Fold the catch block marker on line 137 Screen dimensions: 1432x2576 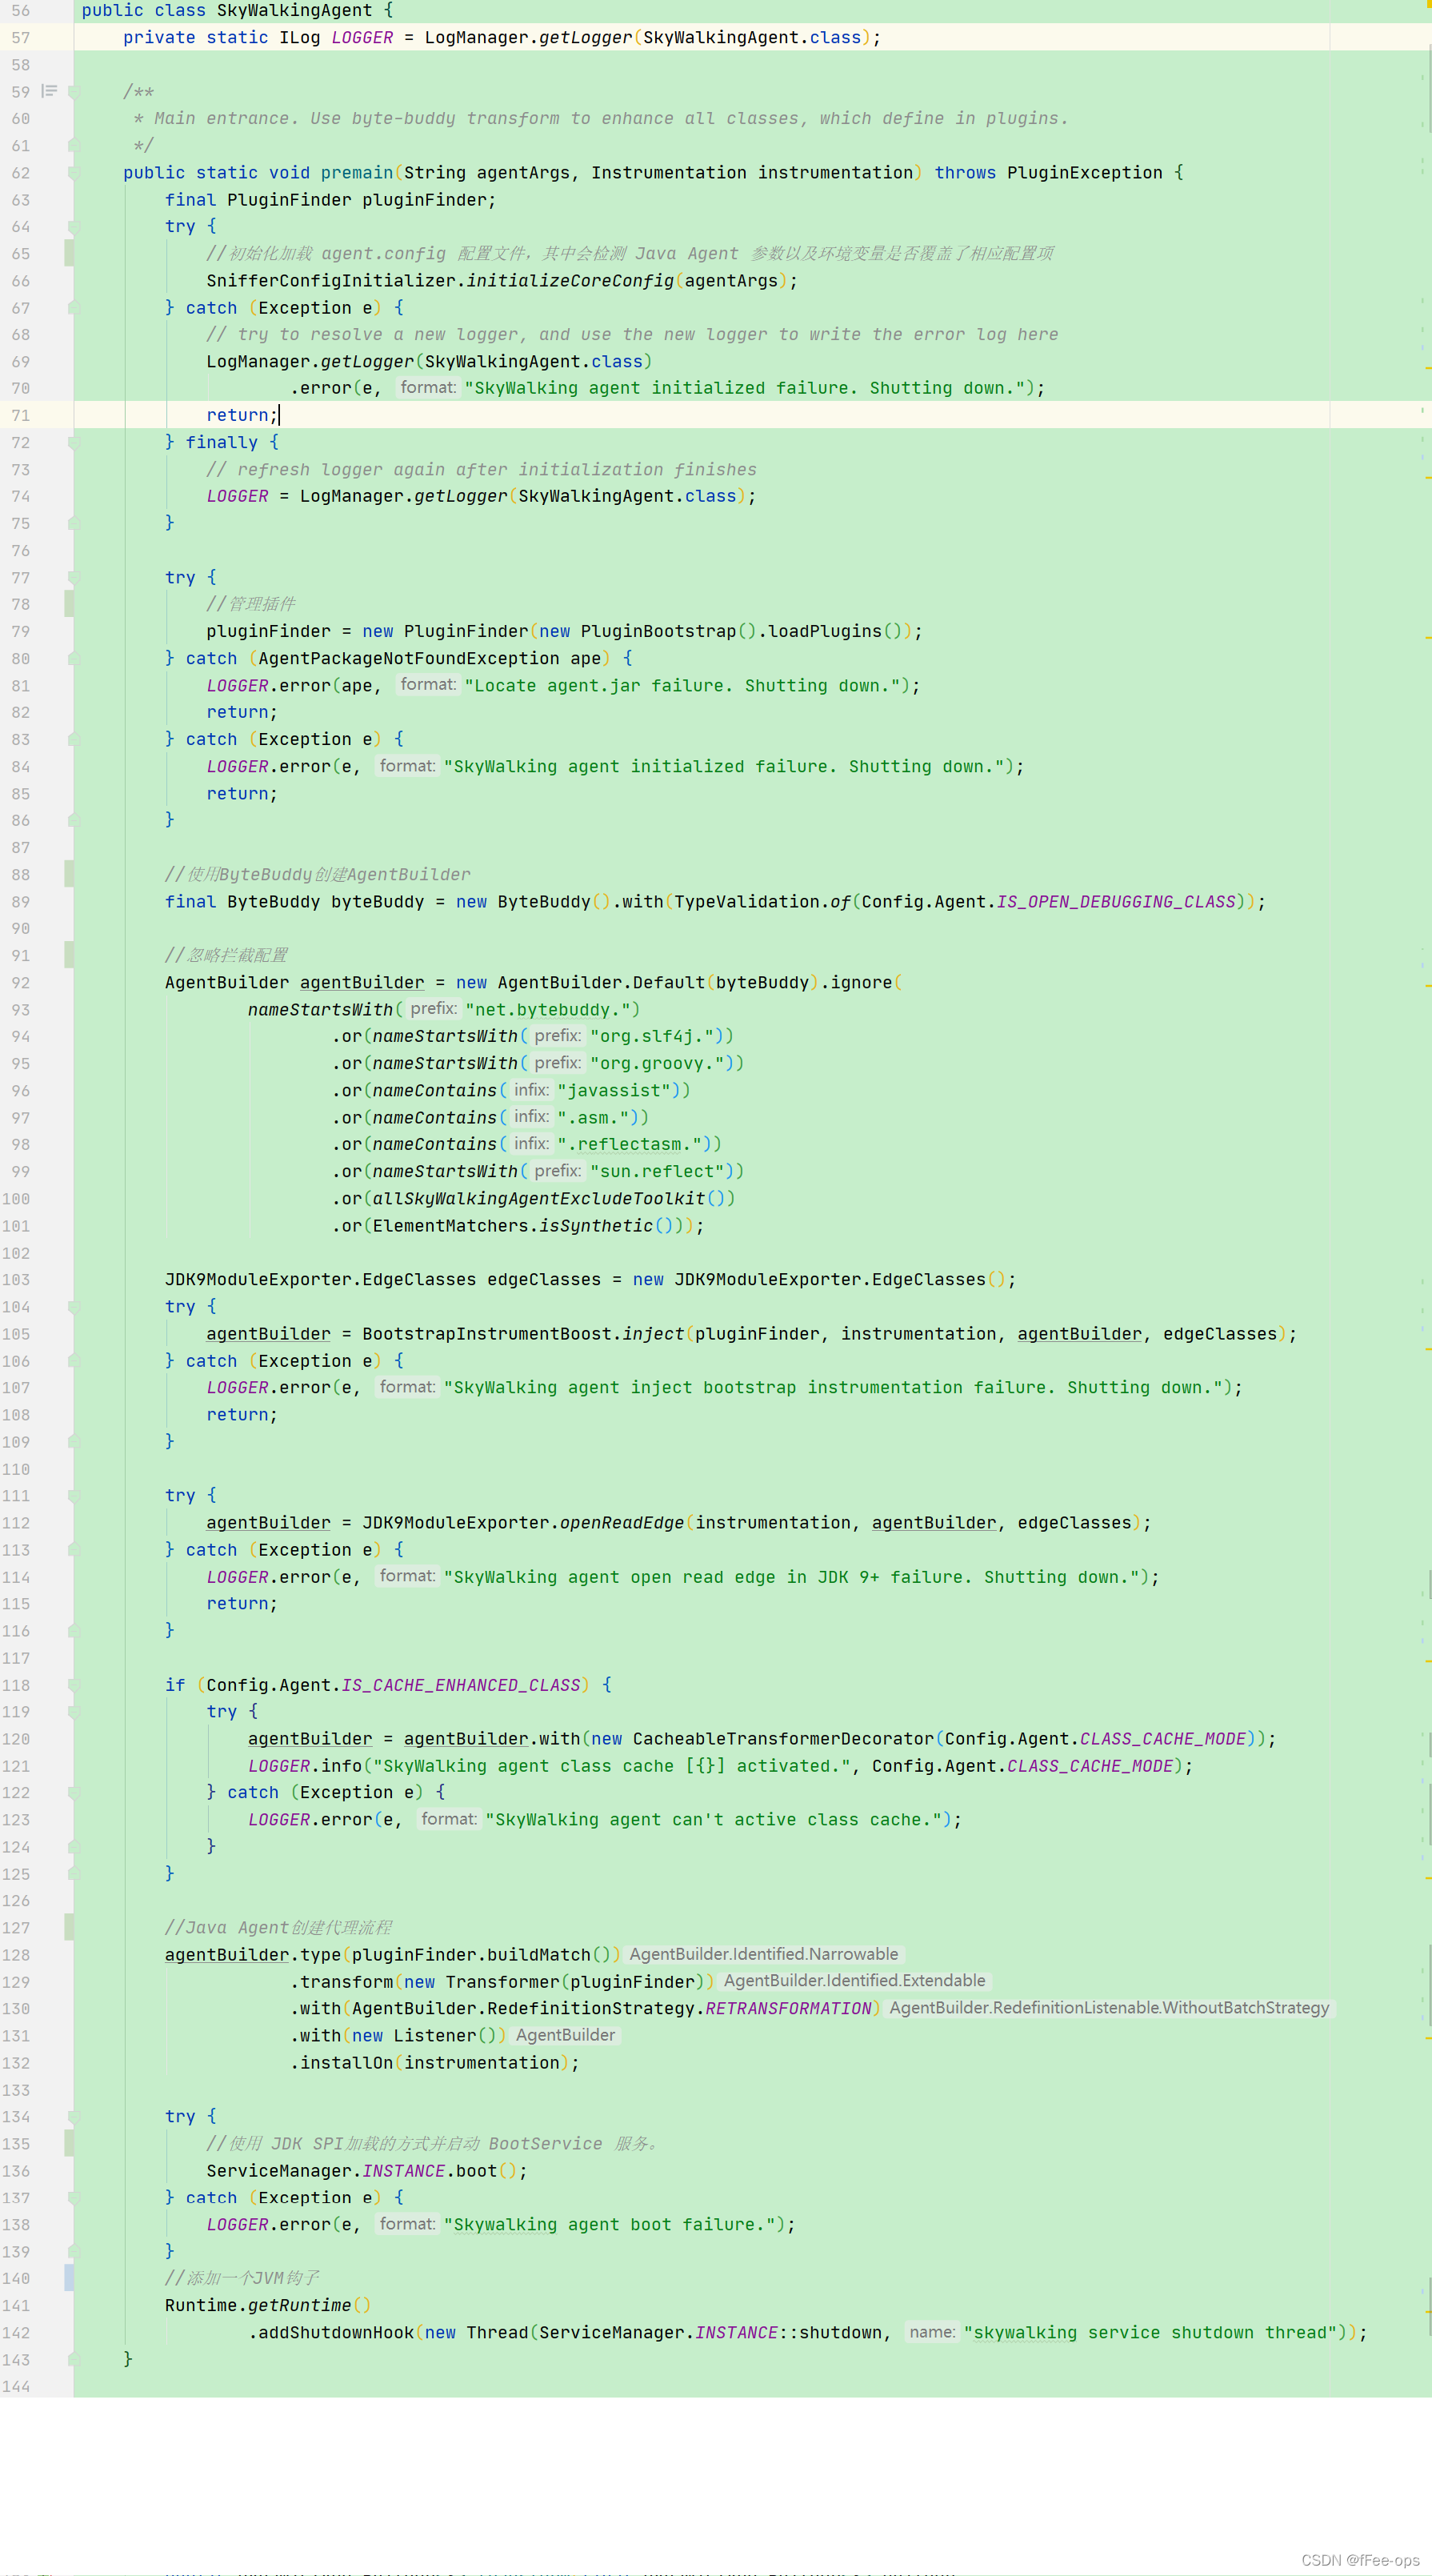(74, 2197)
